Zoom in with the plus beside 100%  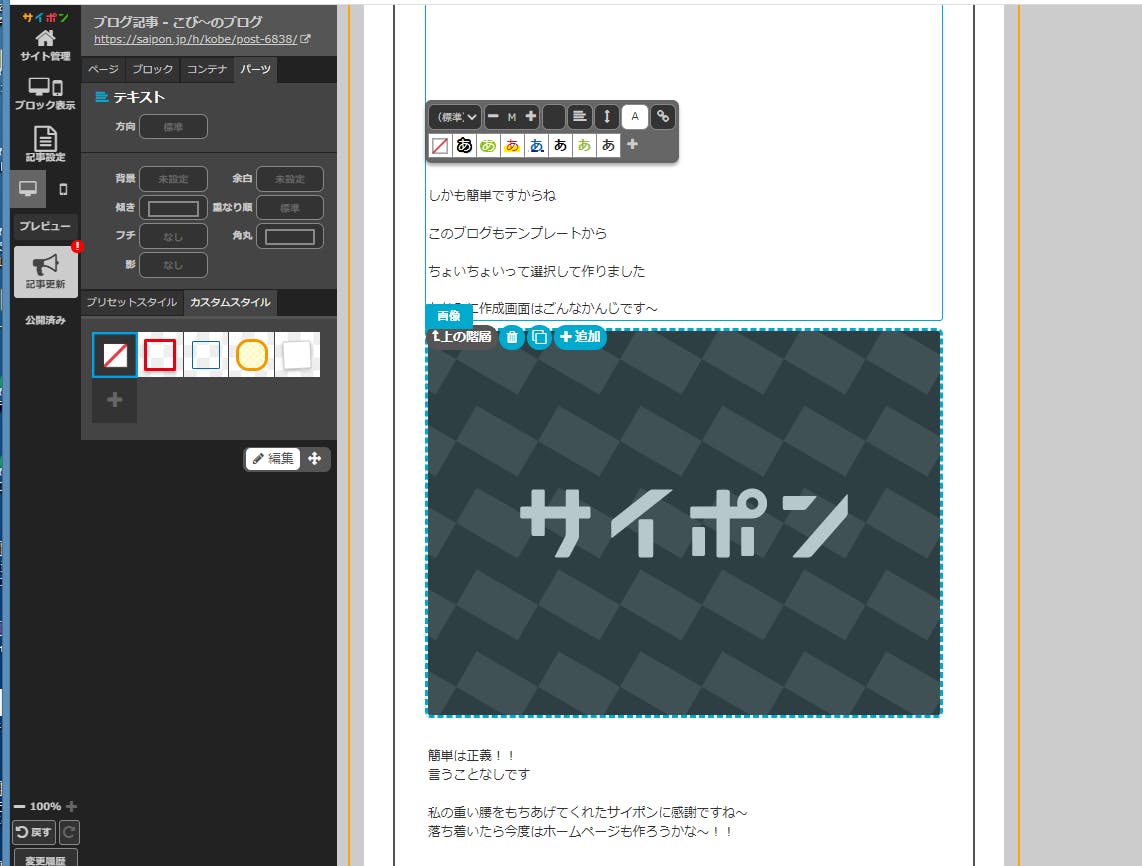click(71, 806)
